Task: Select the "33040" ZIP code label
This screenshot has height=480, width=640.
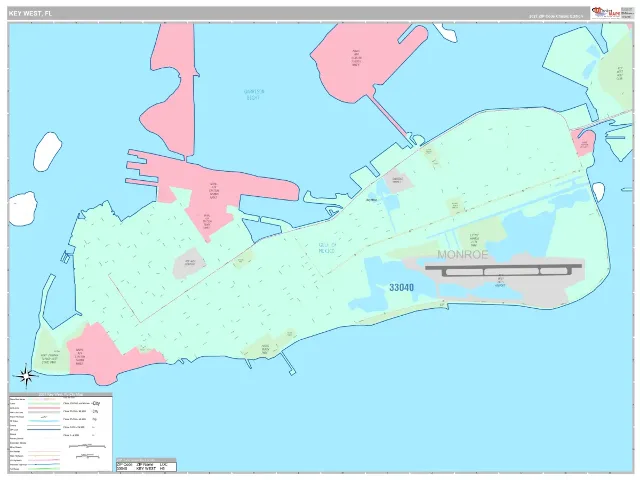Action: [x=401, y=287]
